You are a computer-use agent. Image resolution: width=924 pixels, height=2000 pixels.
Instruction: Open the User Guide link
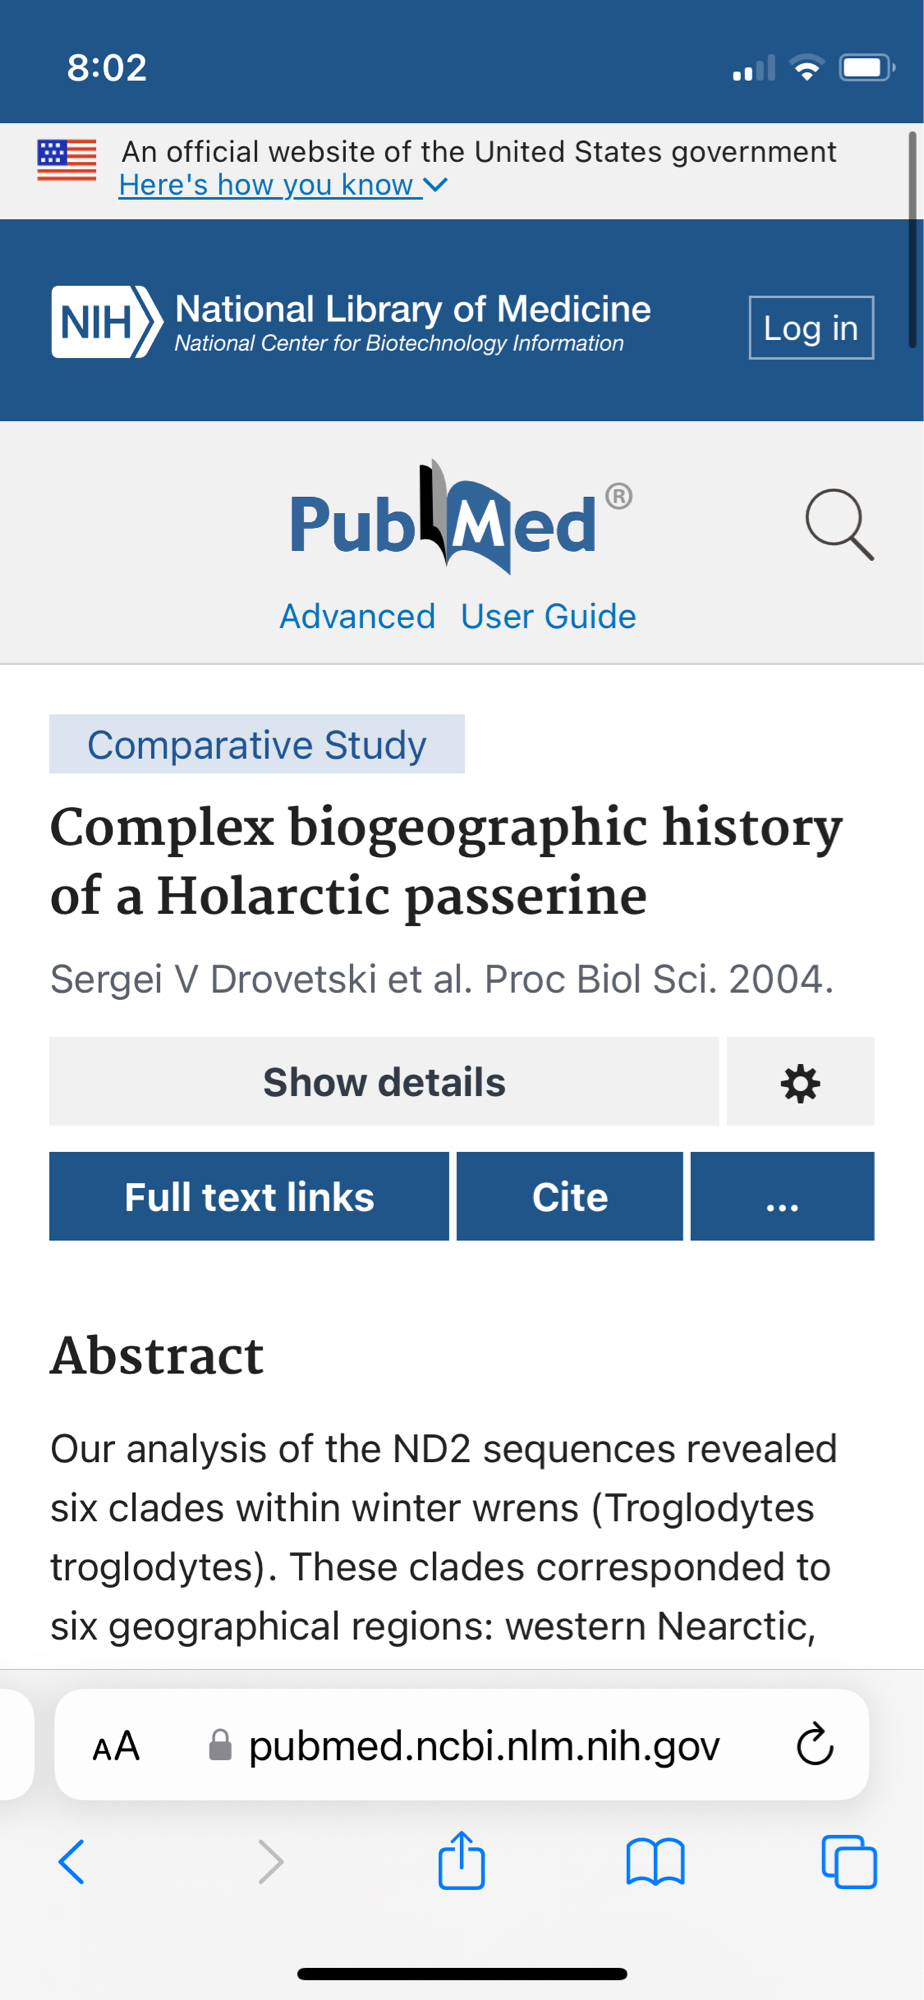548,616
